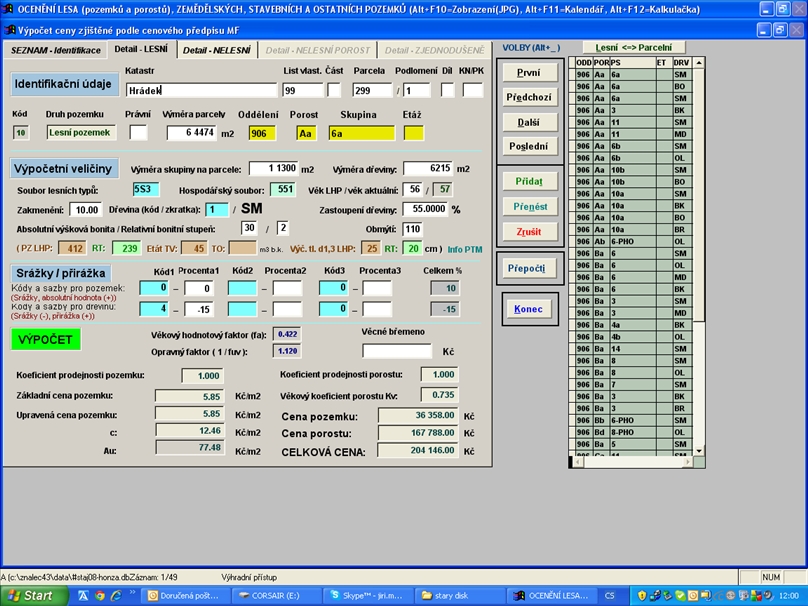Click the CS language indicator in the taskbar
The width and height of the screenshot is (808, 606).
pyautogui.click(x=610, y=595)
